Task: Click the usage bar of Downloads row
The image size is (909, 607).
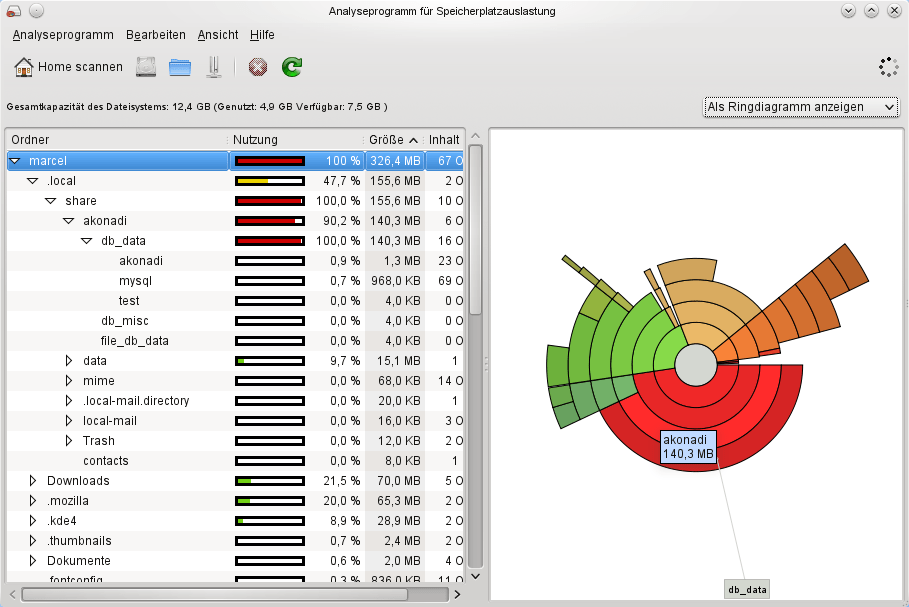Action: (270, 481)
